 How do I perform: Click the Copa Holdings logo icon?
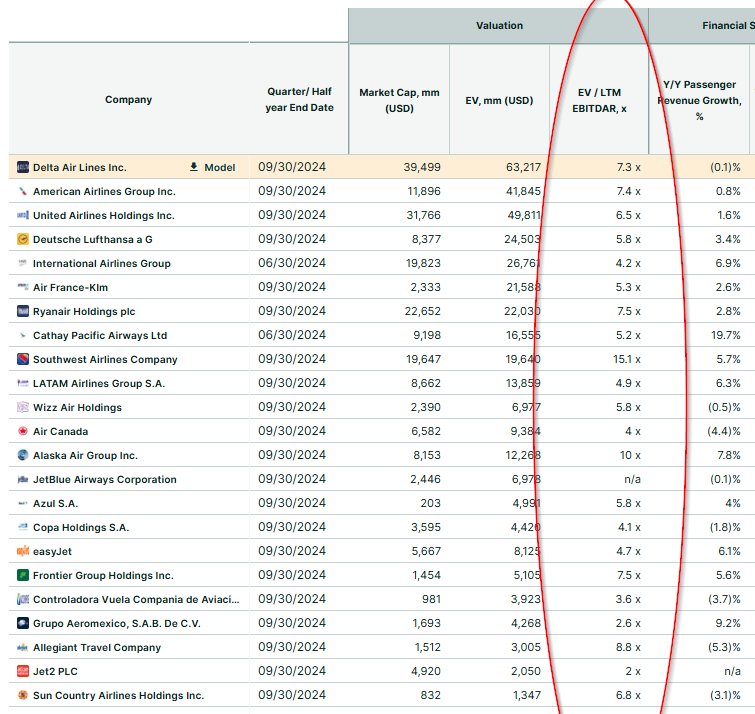coord(23,527)
